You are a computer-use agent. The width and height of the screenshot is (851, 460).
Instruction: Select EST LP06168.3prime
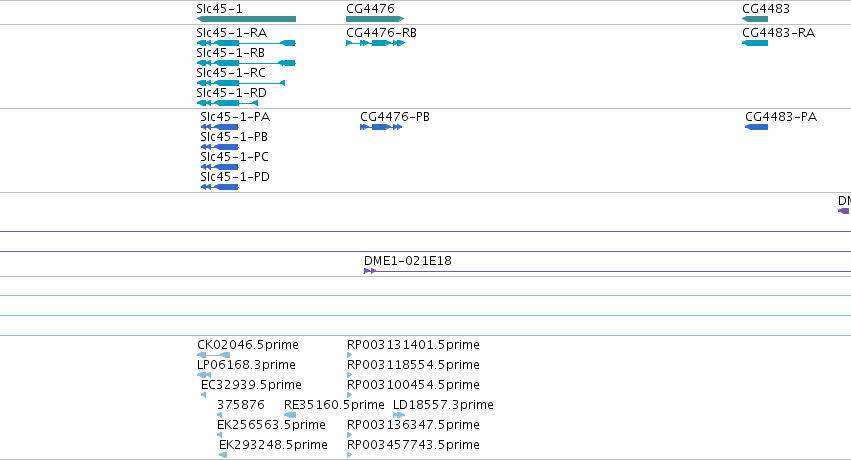point(204,375)
